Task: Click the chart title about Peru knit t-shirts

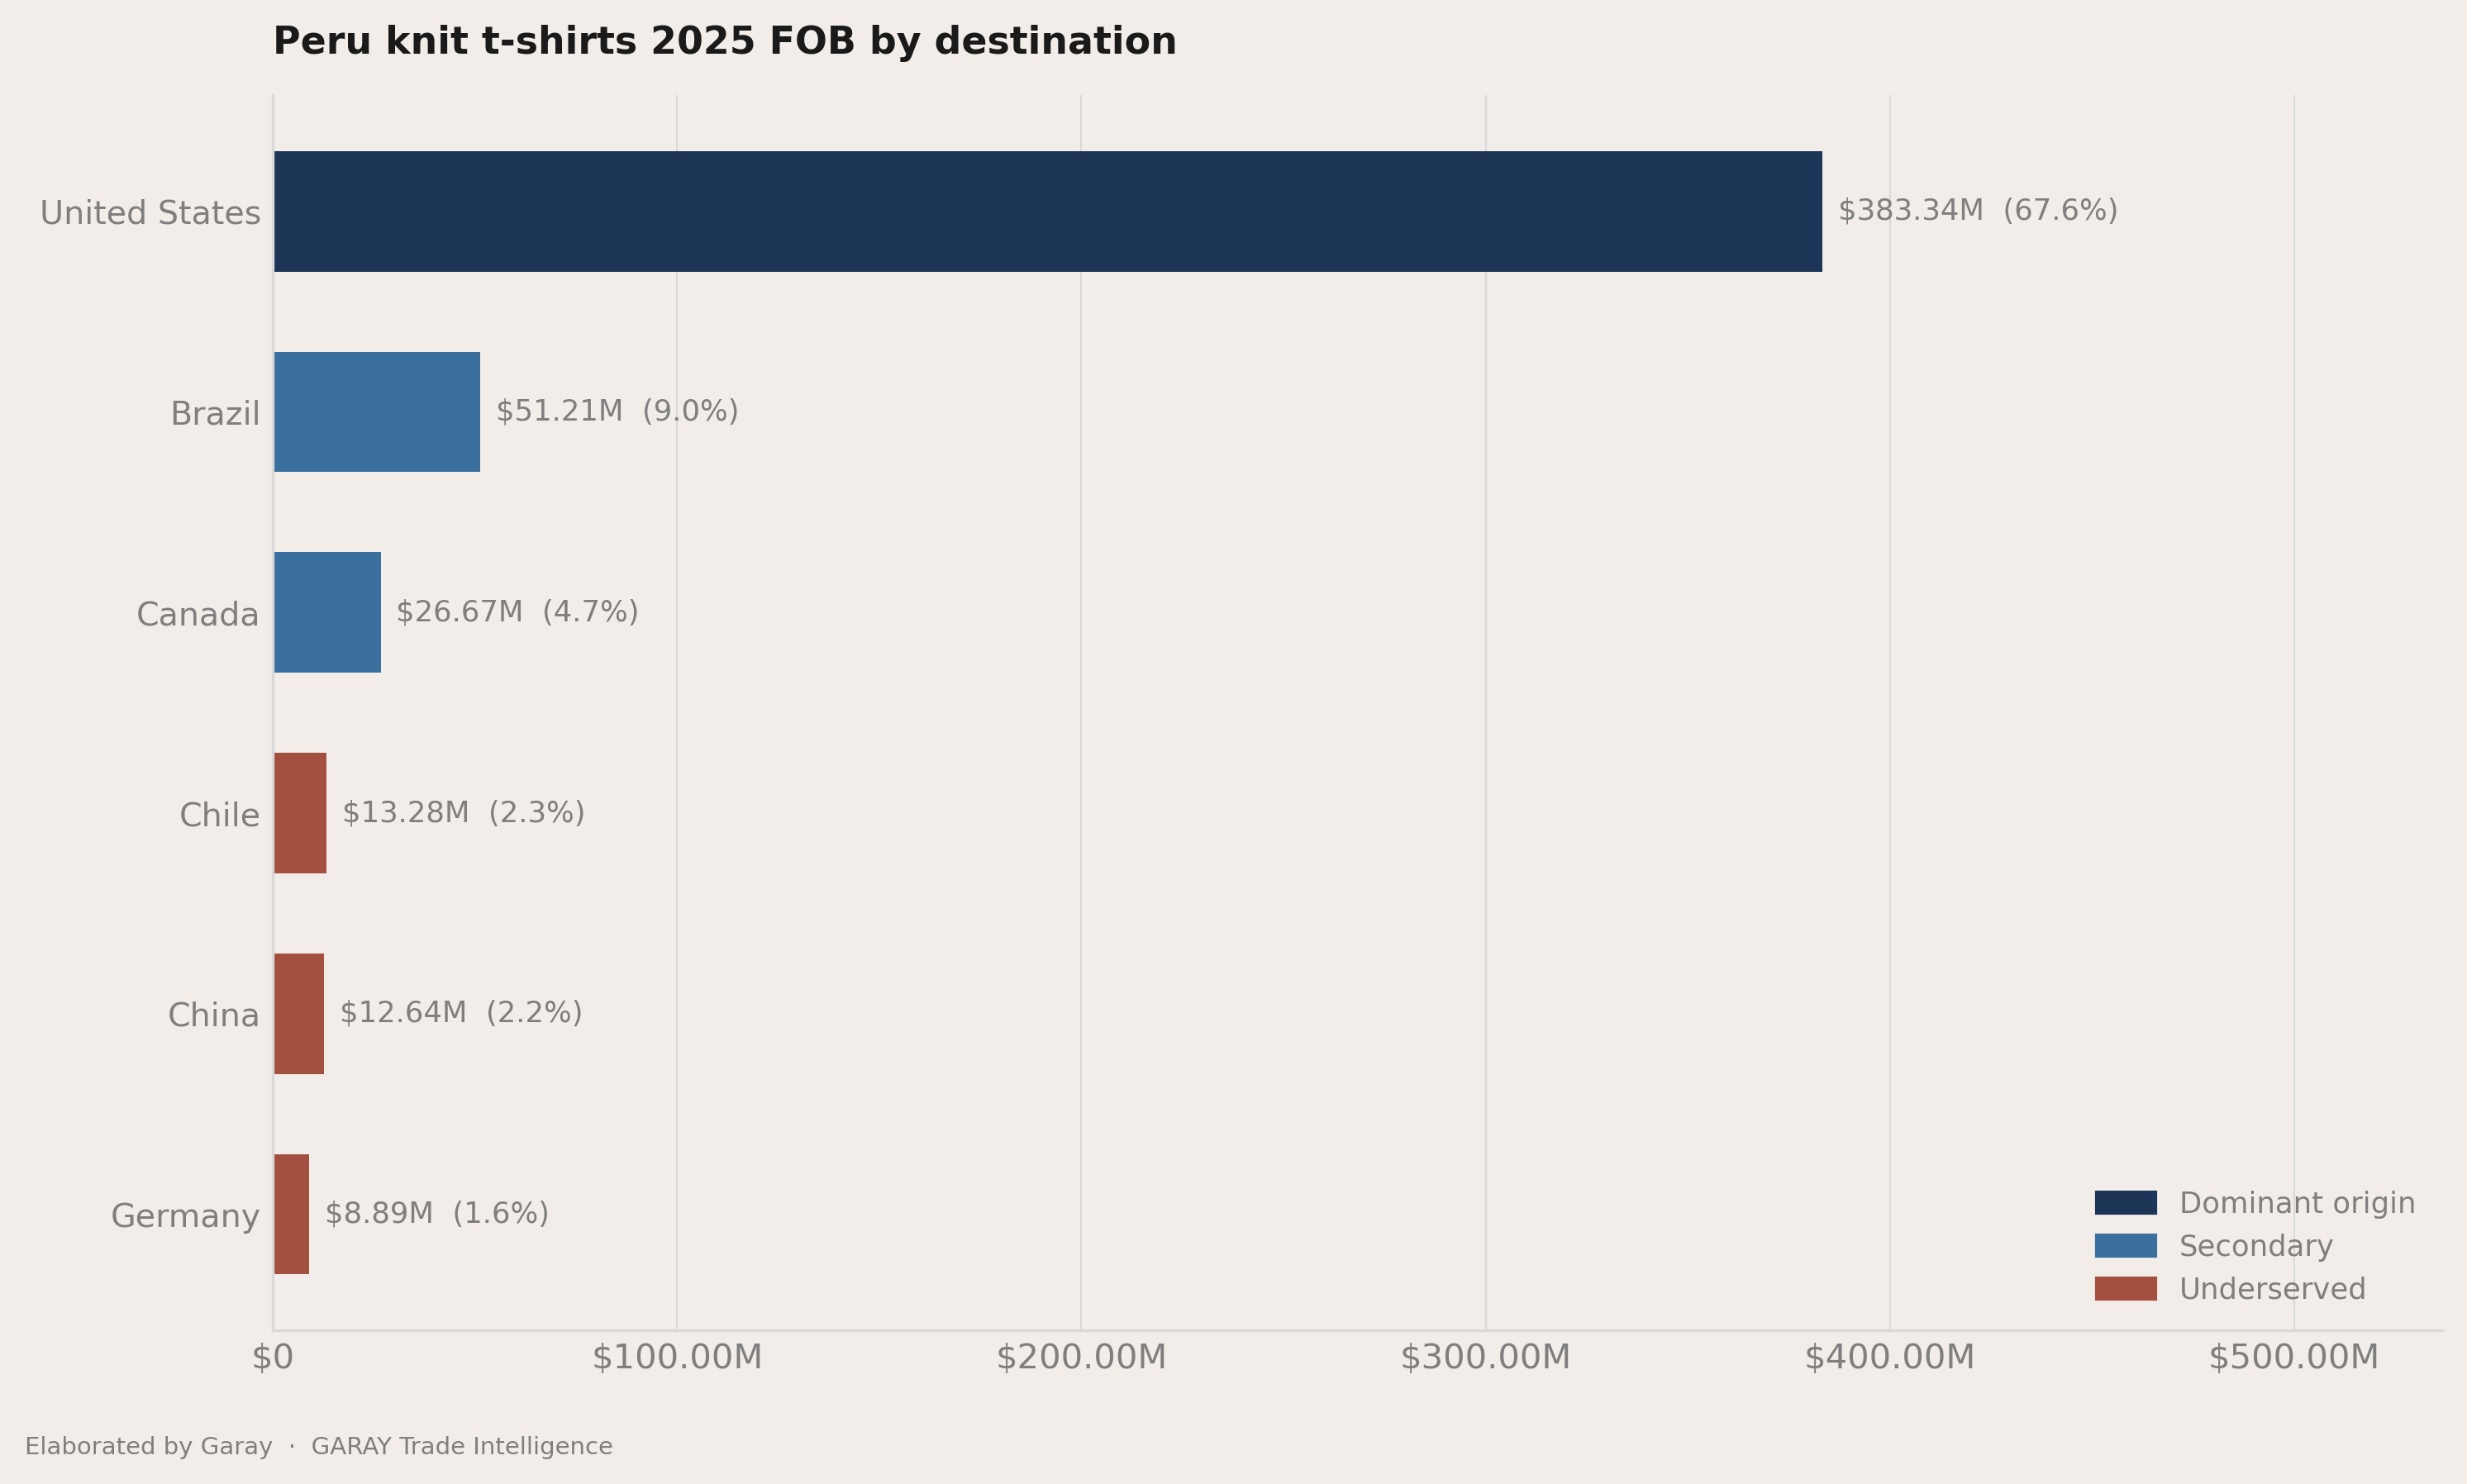Action: pos(724,42)
